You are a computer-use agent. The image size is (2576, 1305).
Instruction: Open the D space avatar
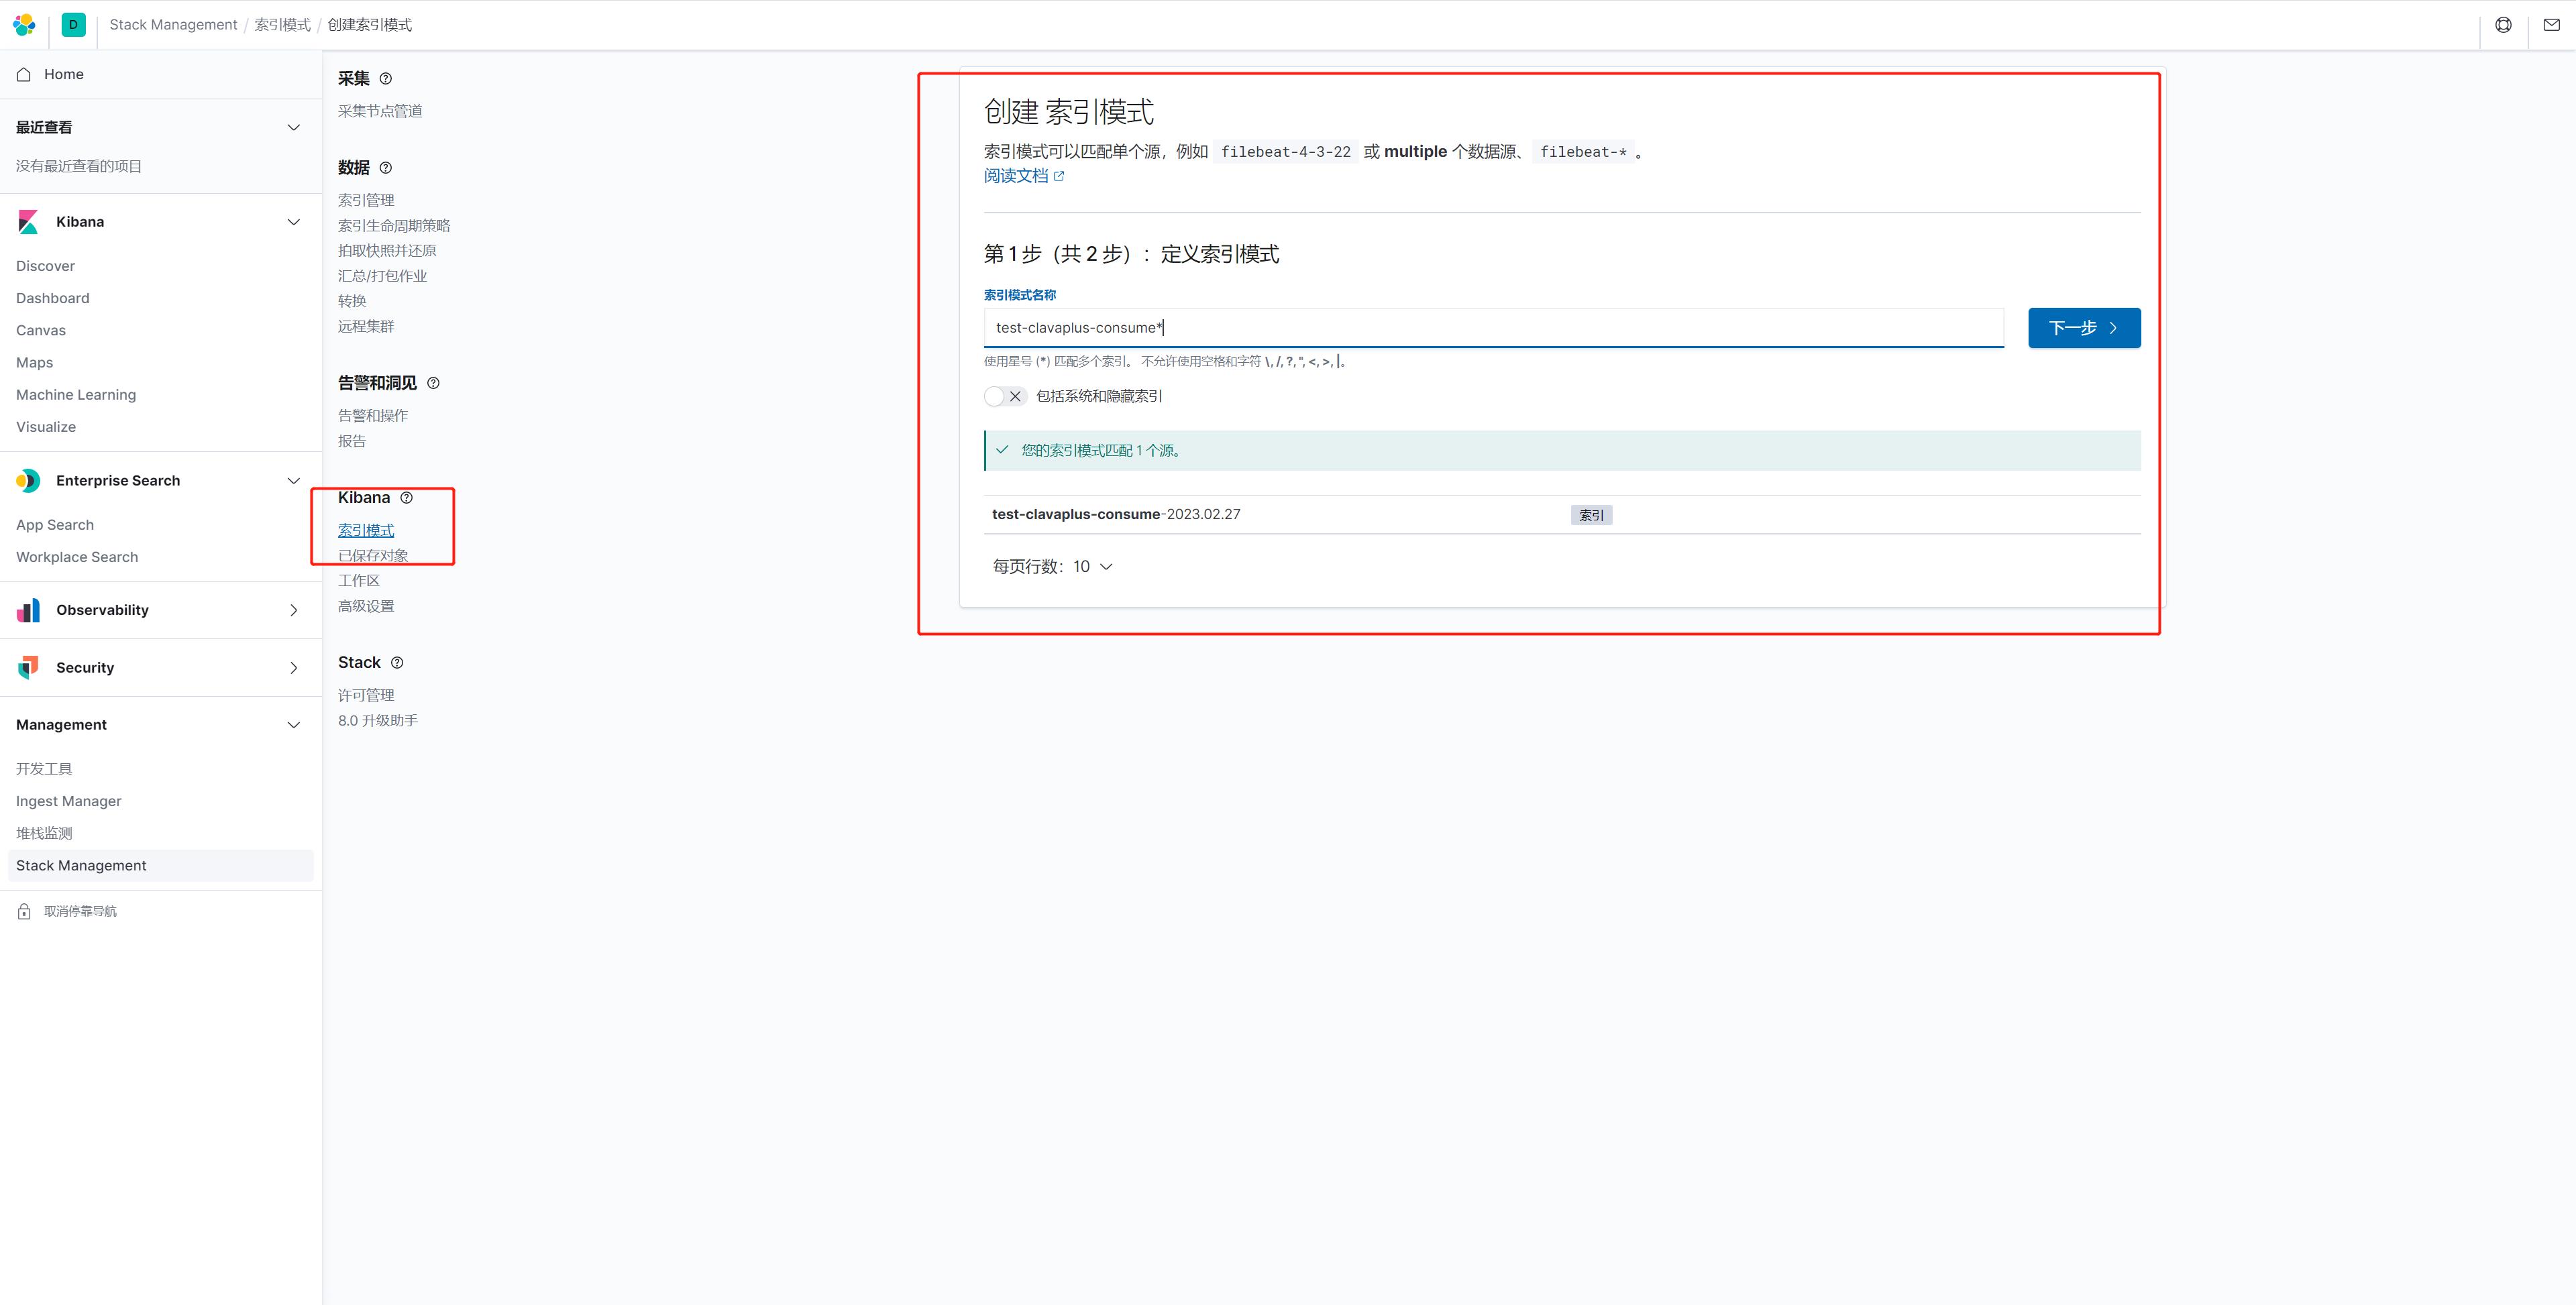[73, 25]
